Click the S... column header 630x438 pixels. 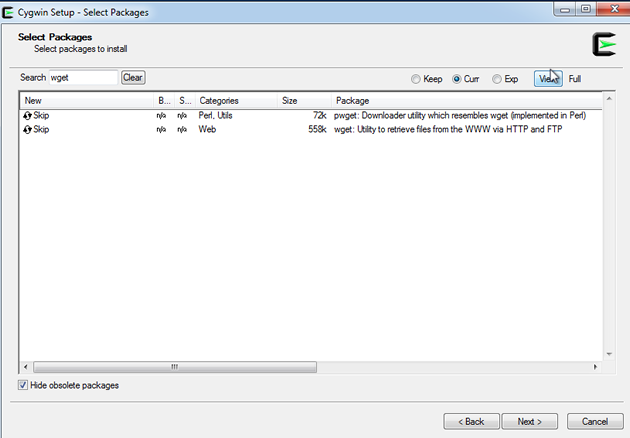point(185,101)
